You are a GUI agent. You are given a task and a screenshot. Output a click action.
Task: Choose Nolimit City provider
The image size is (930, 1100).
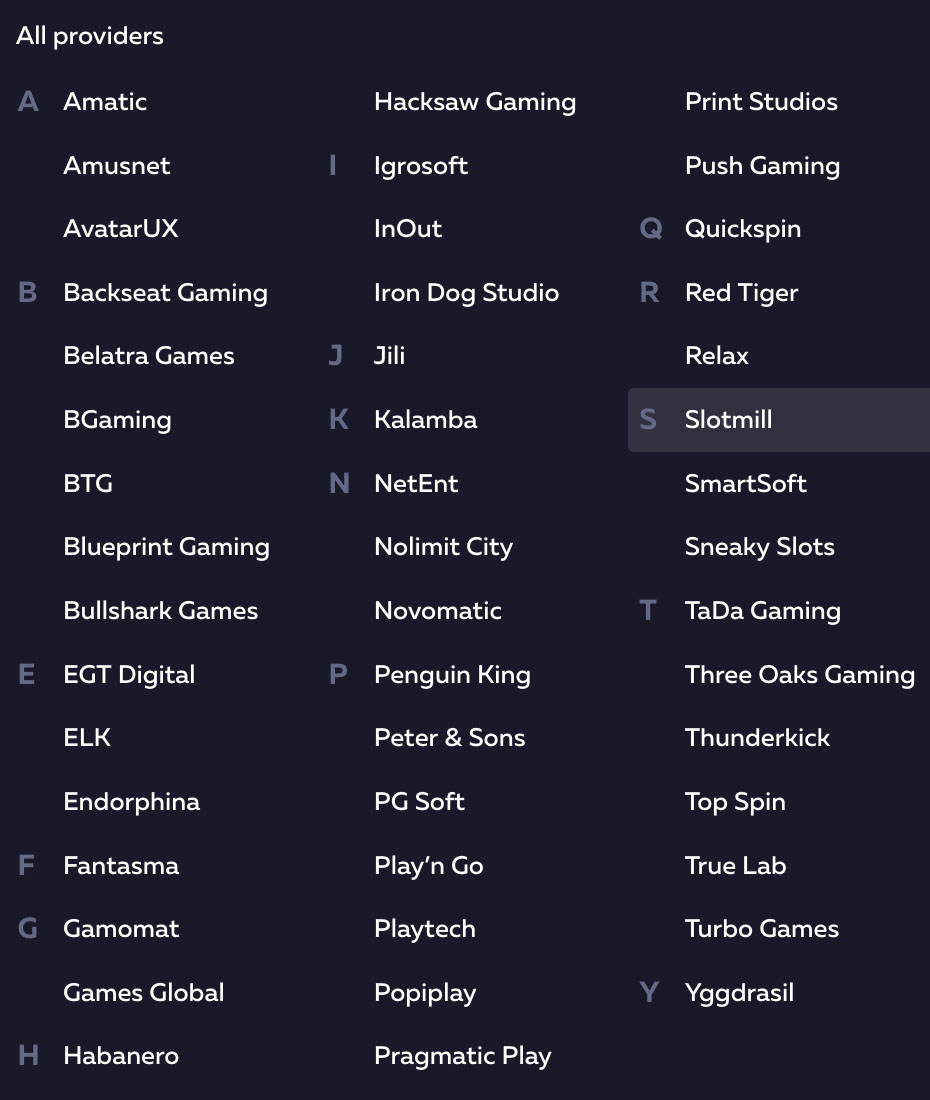click(x=443, y=547)
